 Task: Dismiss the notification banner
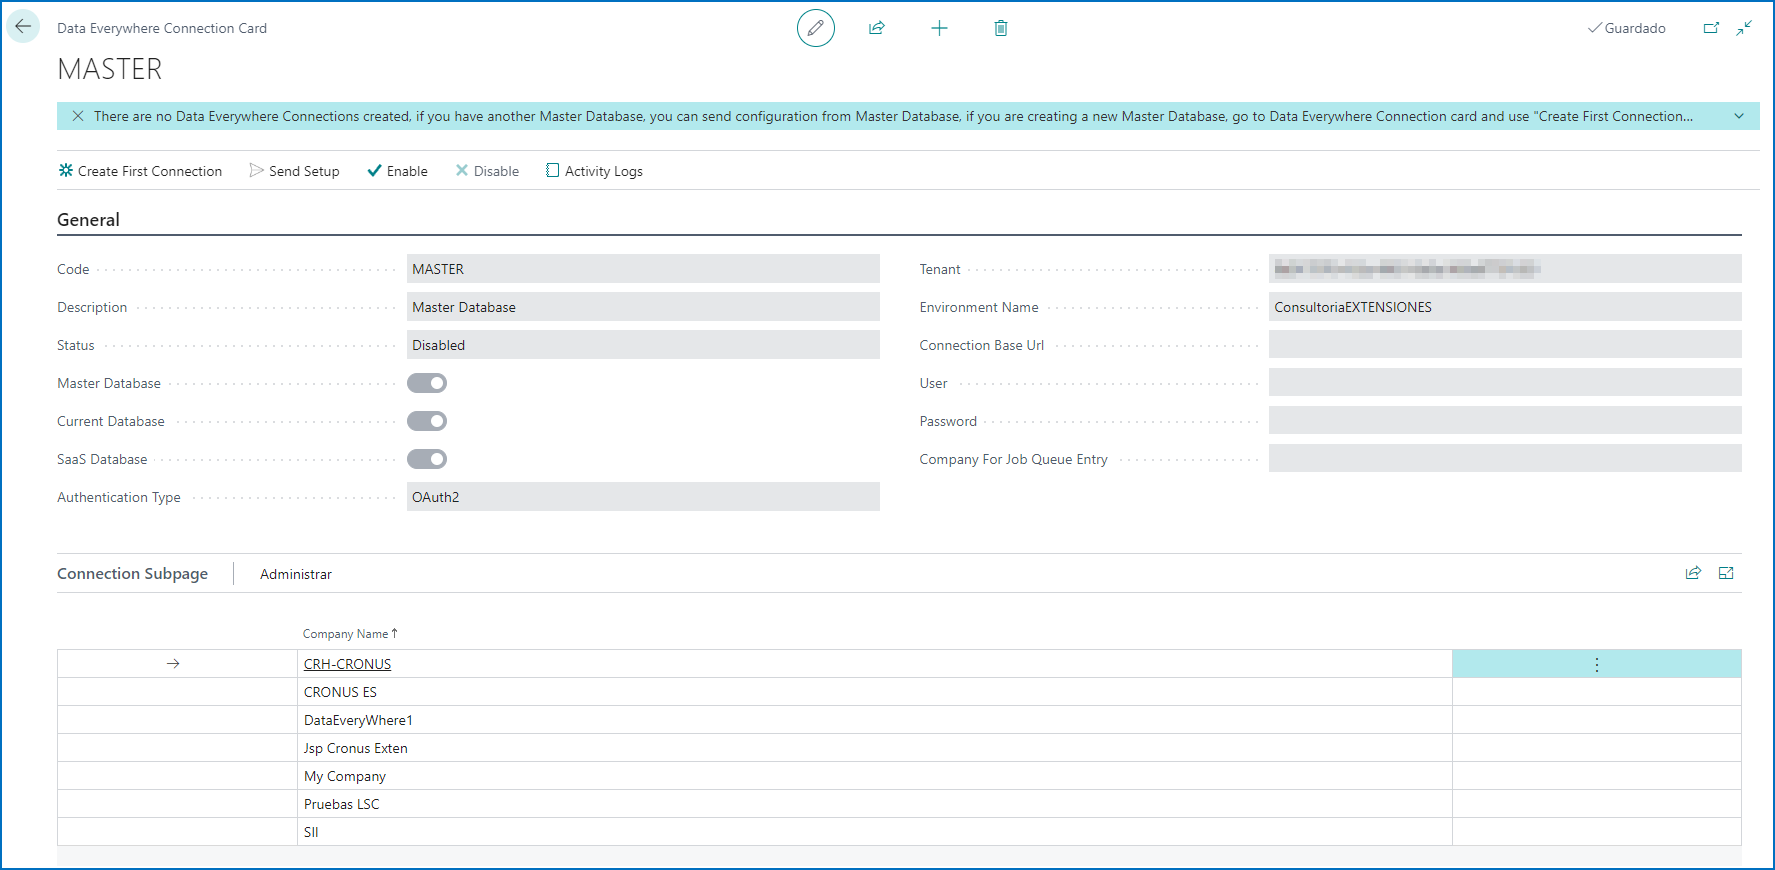point(78,116)
